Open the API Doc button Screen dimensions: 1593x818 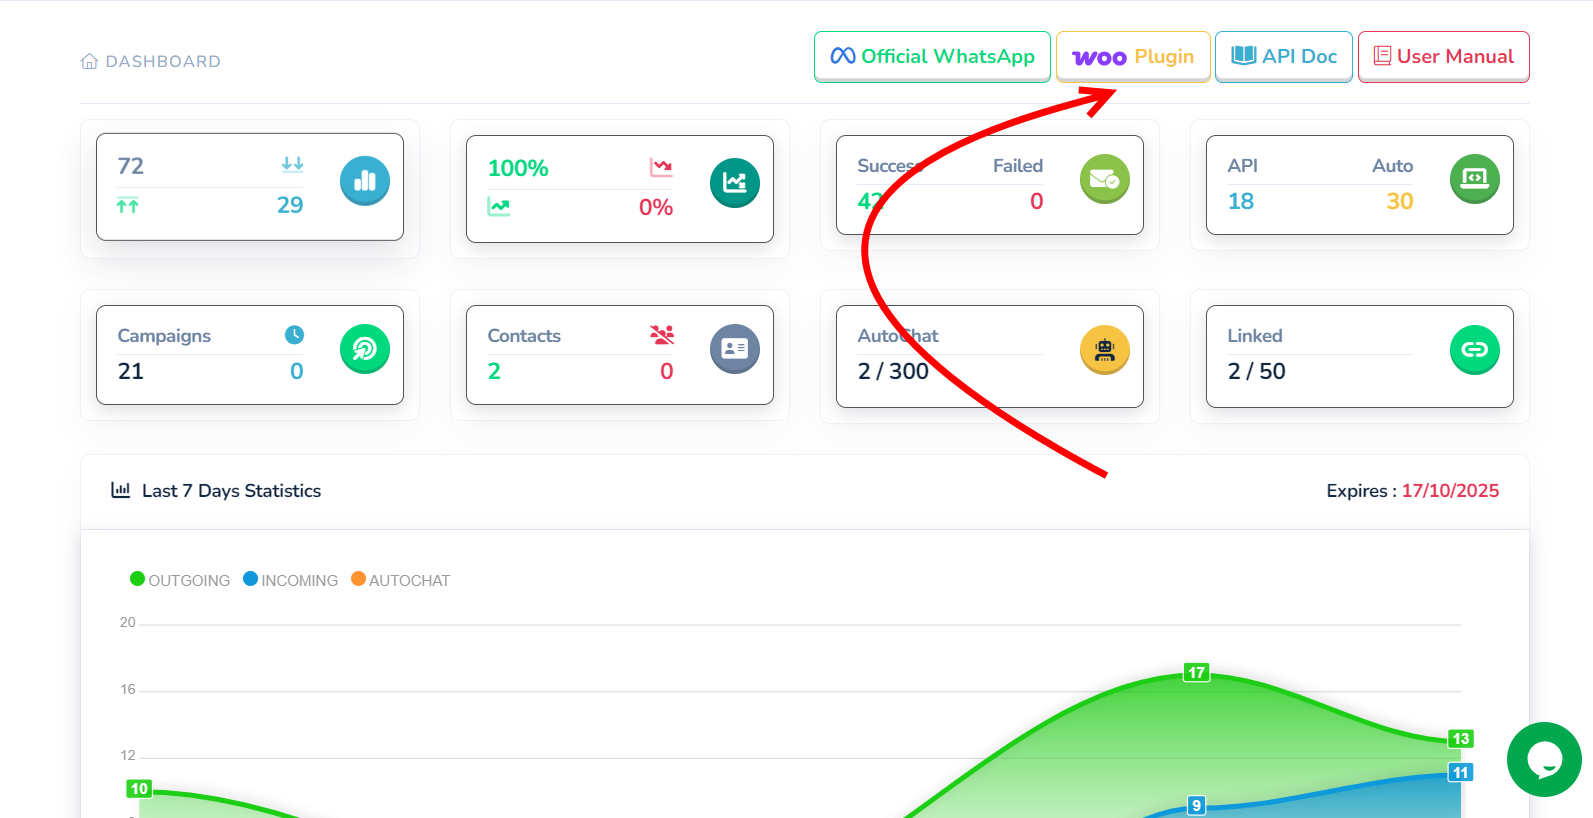[x=1284, y=57]
